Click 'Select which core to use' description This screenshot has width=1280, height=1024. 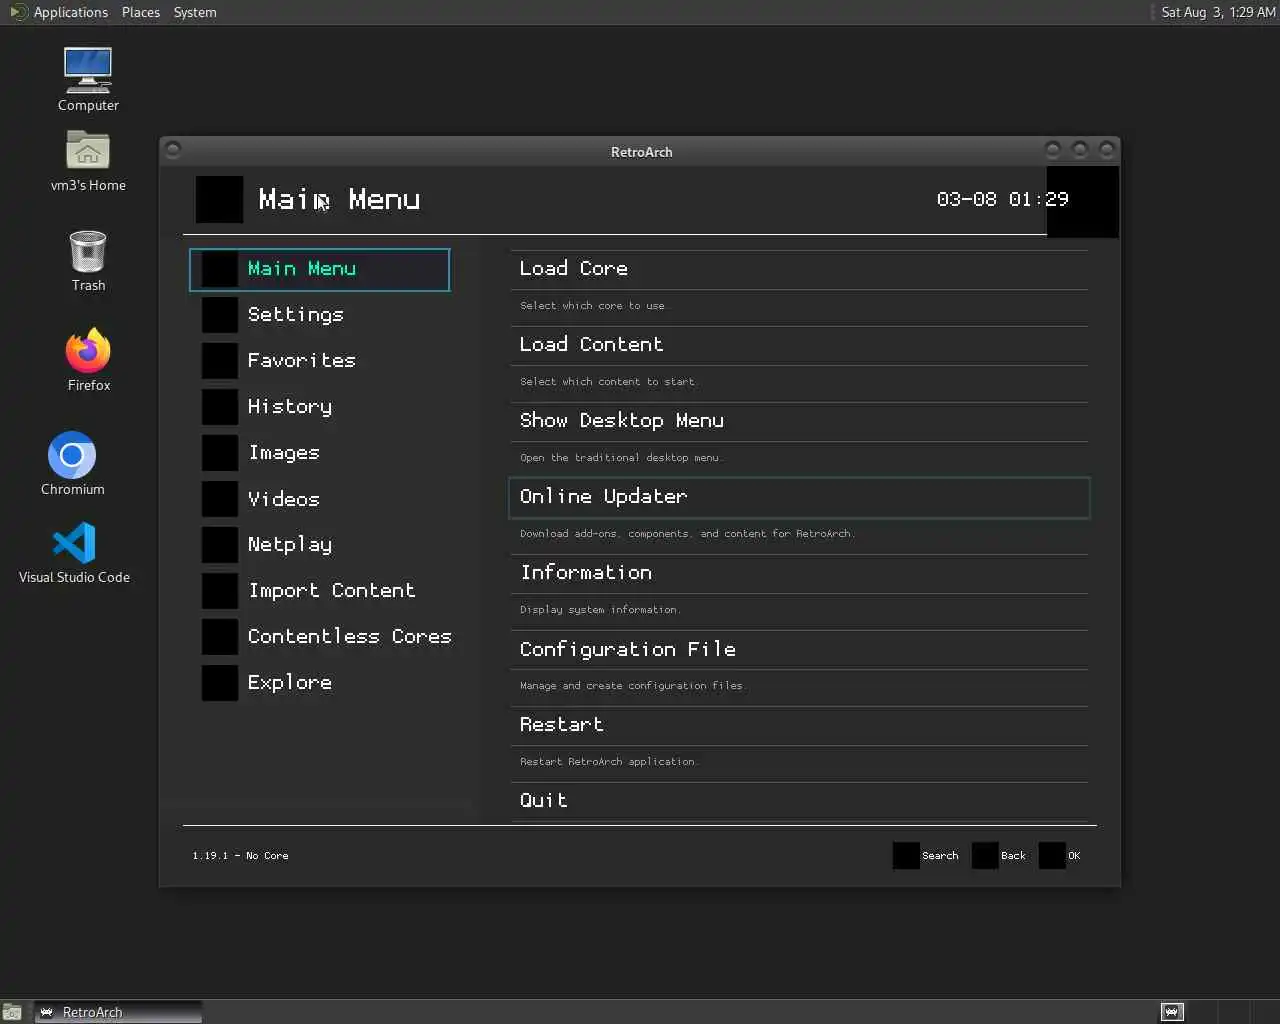[592, 306]
